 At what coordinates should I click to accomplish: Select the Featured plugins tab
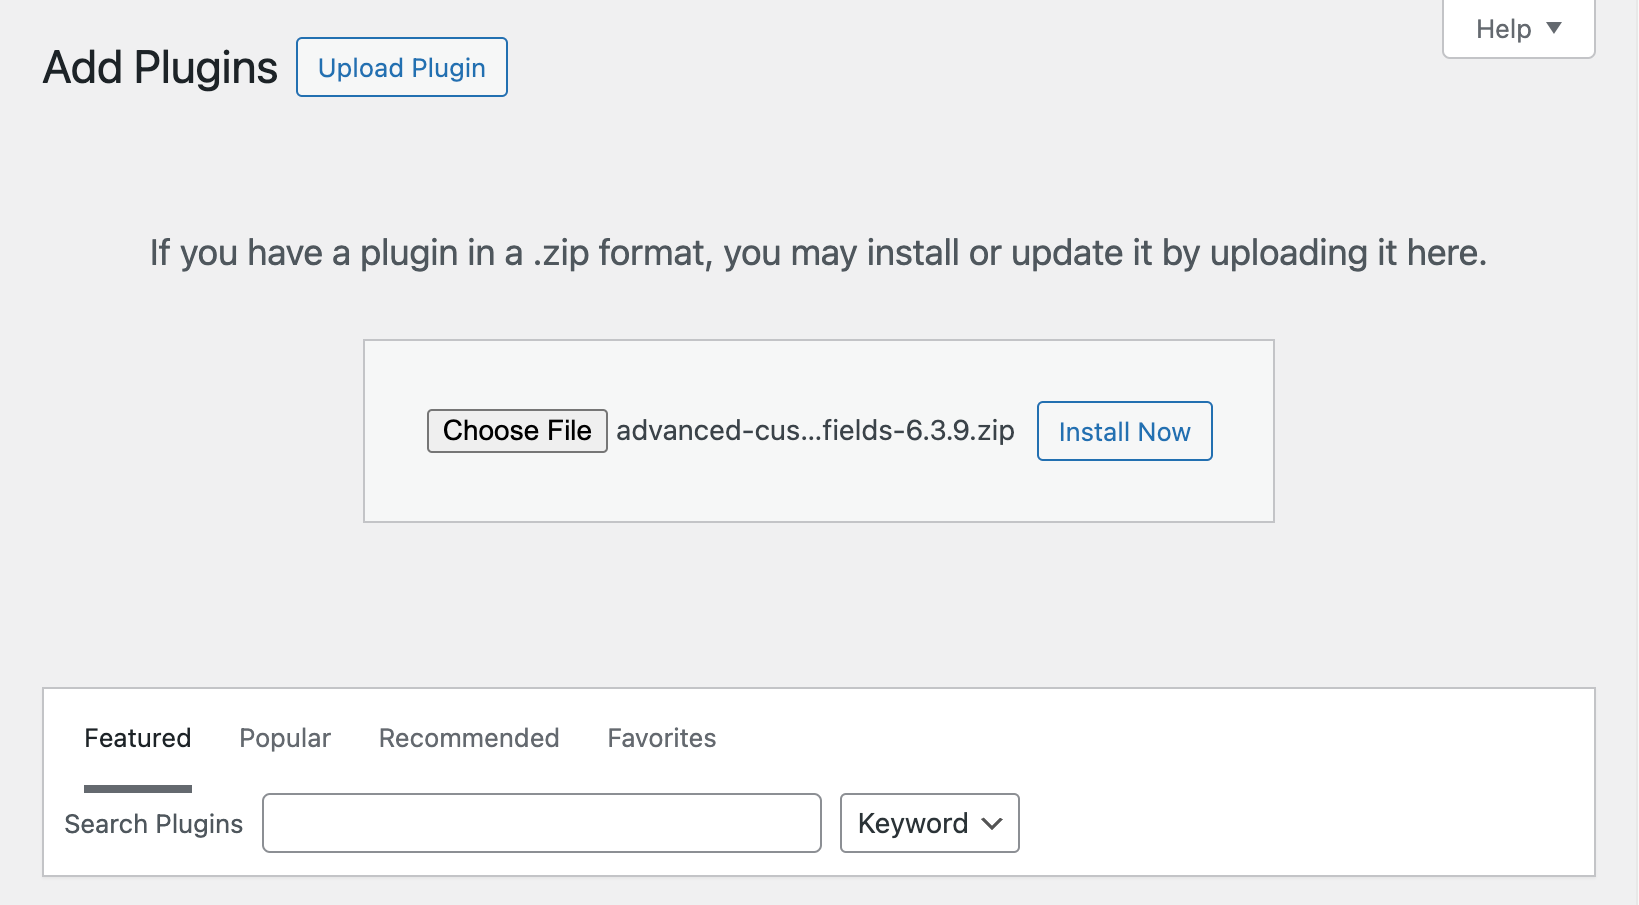coord(137,738)
